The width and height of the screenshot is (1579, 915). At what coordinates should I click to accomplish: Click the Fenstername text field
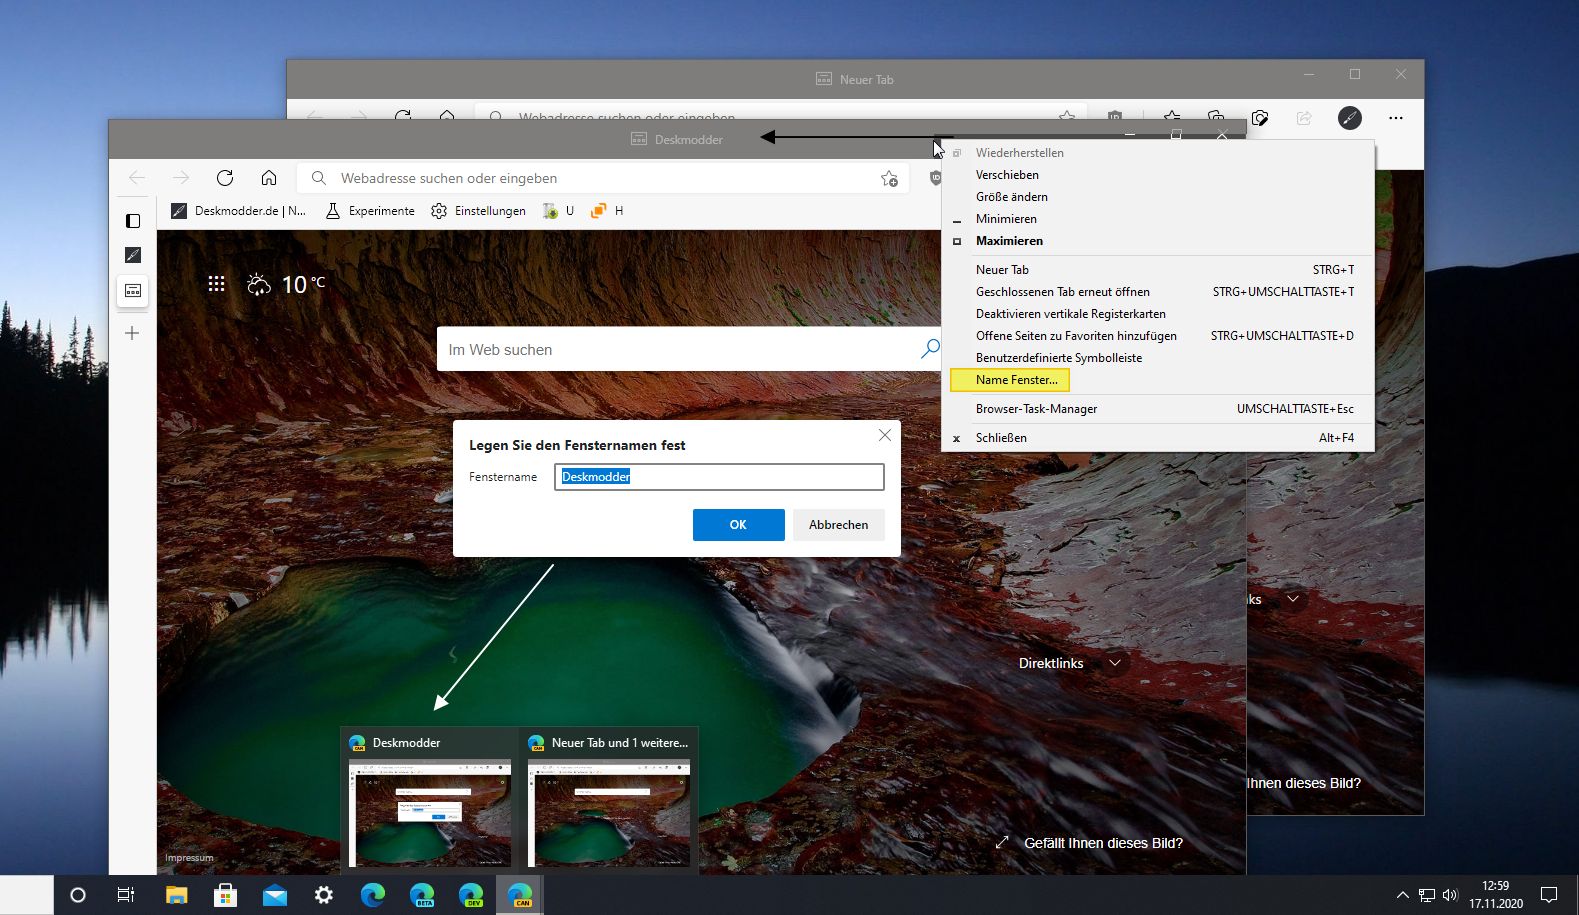click(719, 477)
